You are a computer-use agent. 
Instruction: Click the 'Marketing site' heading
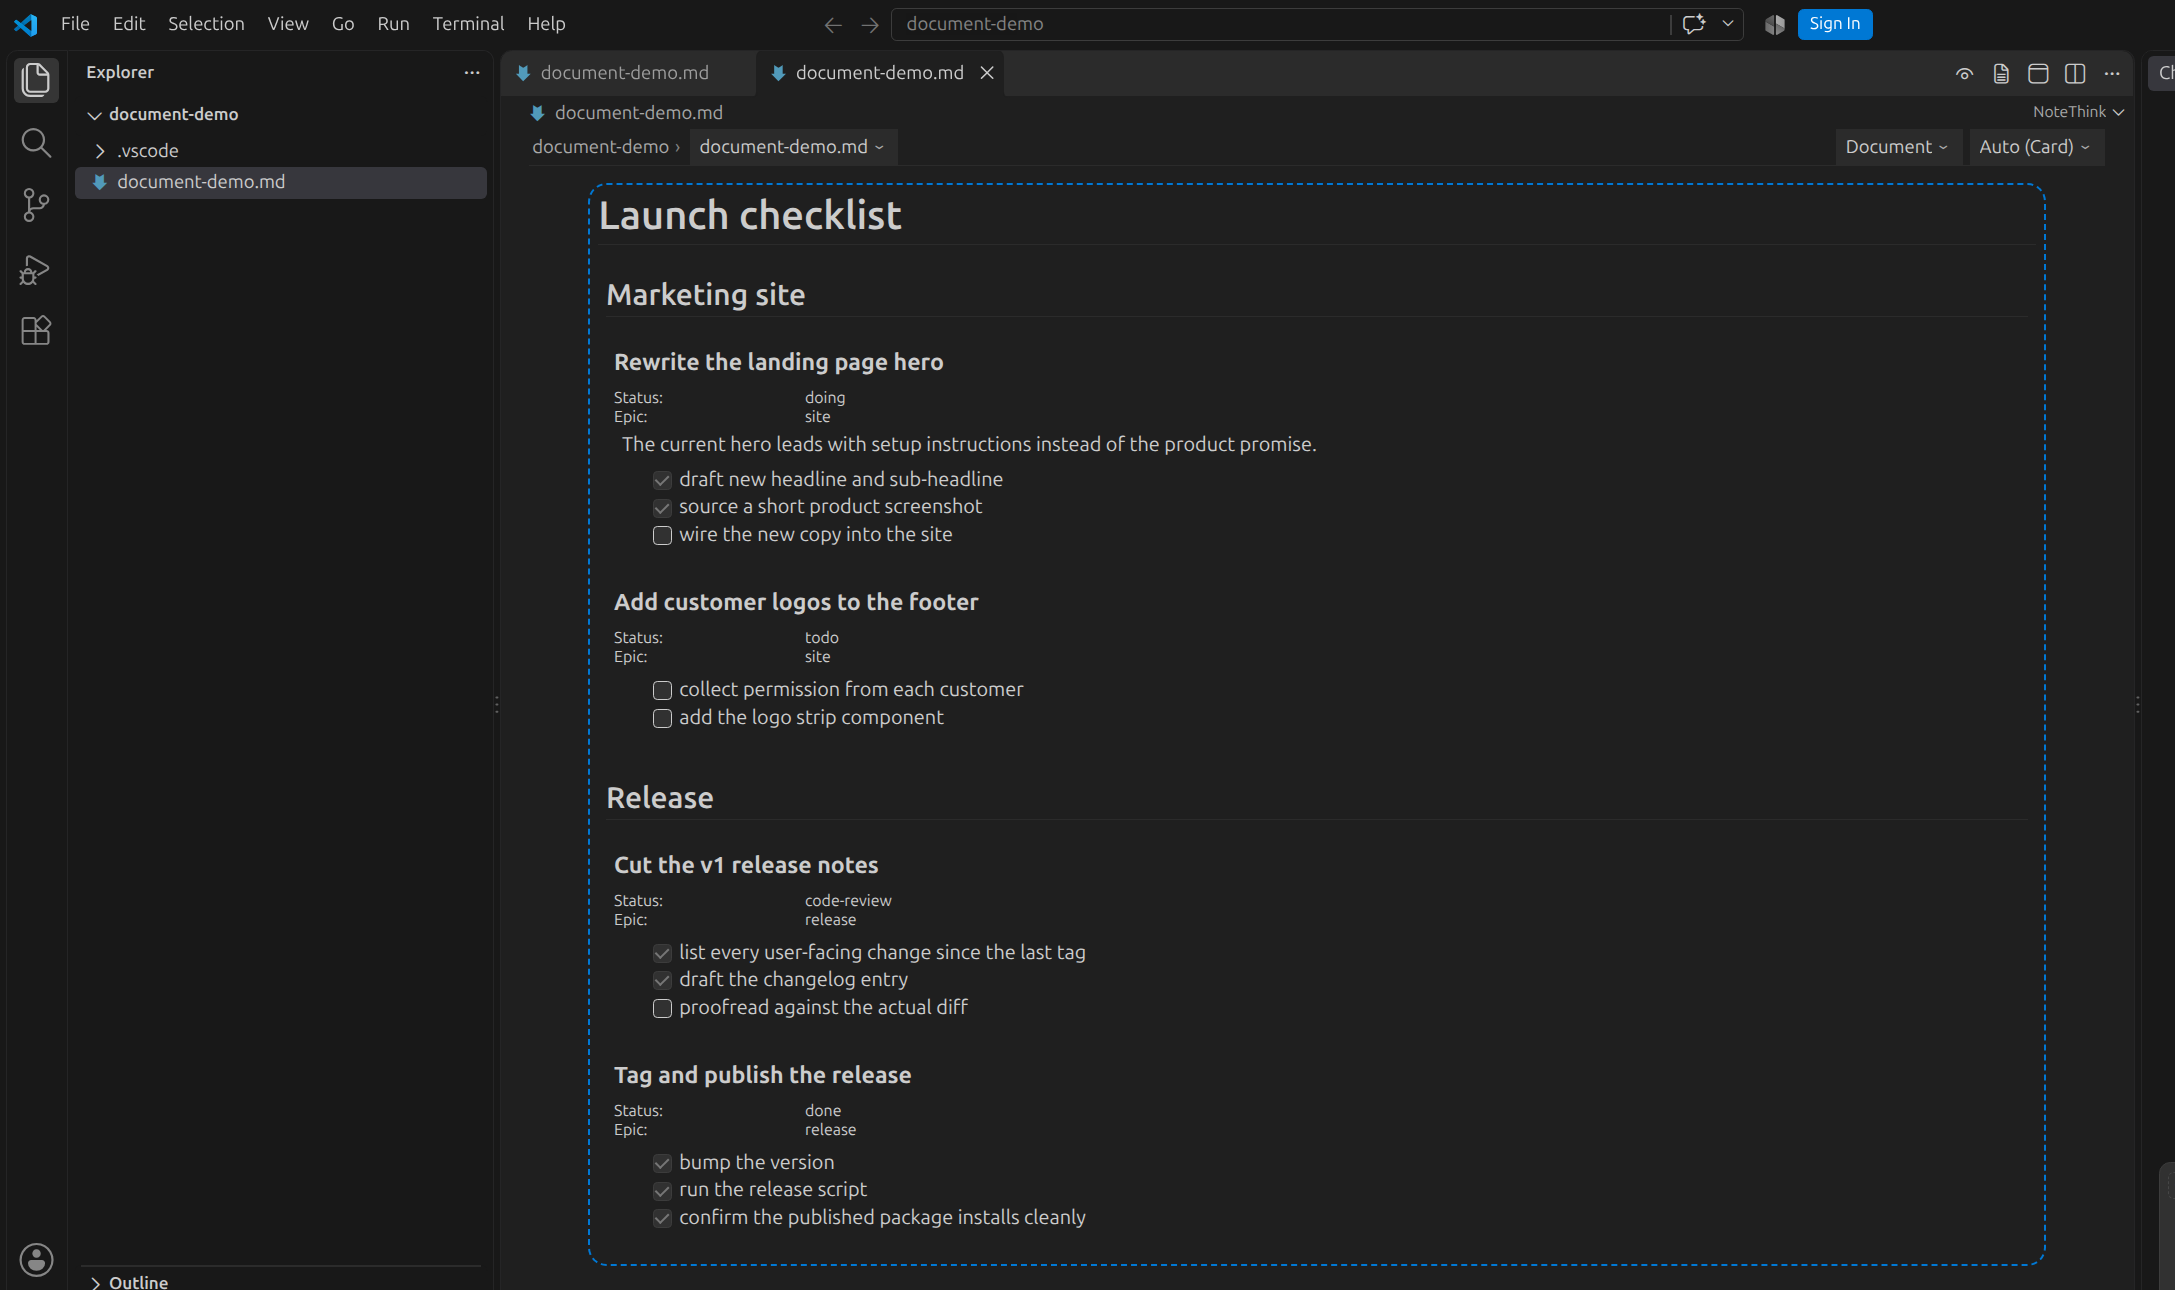705,295
